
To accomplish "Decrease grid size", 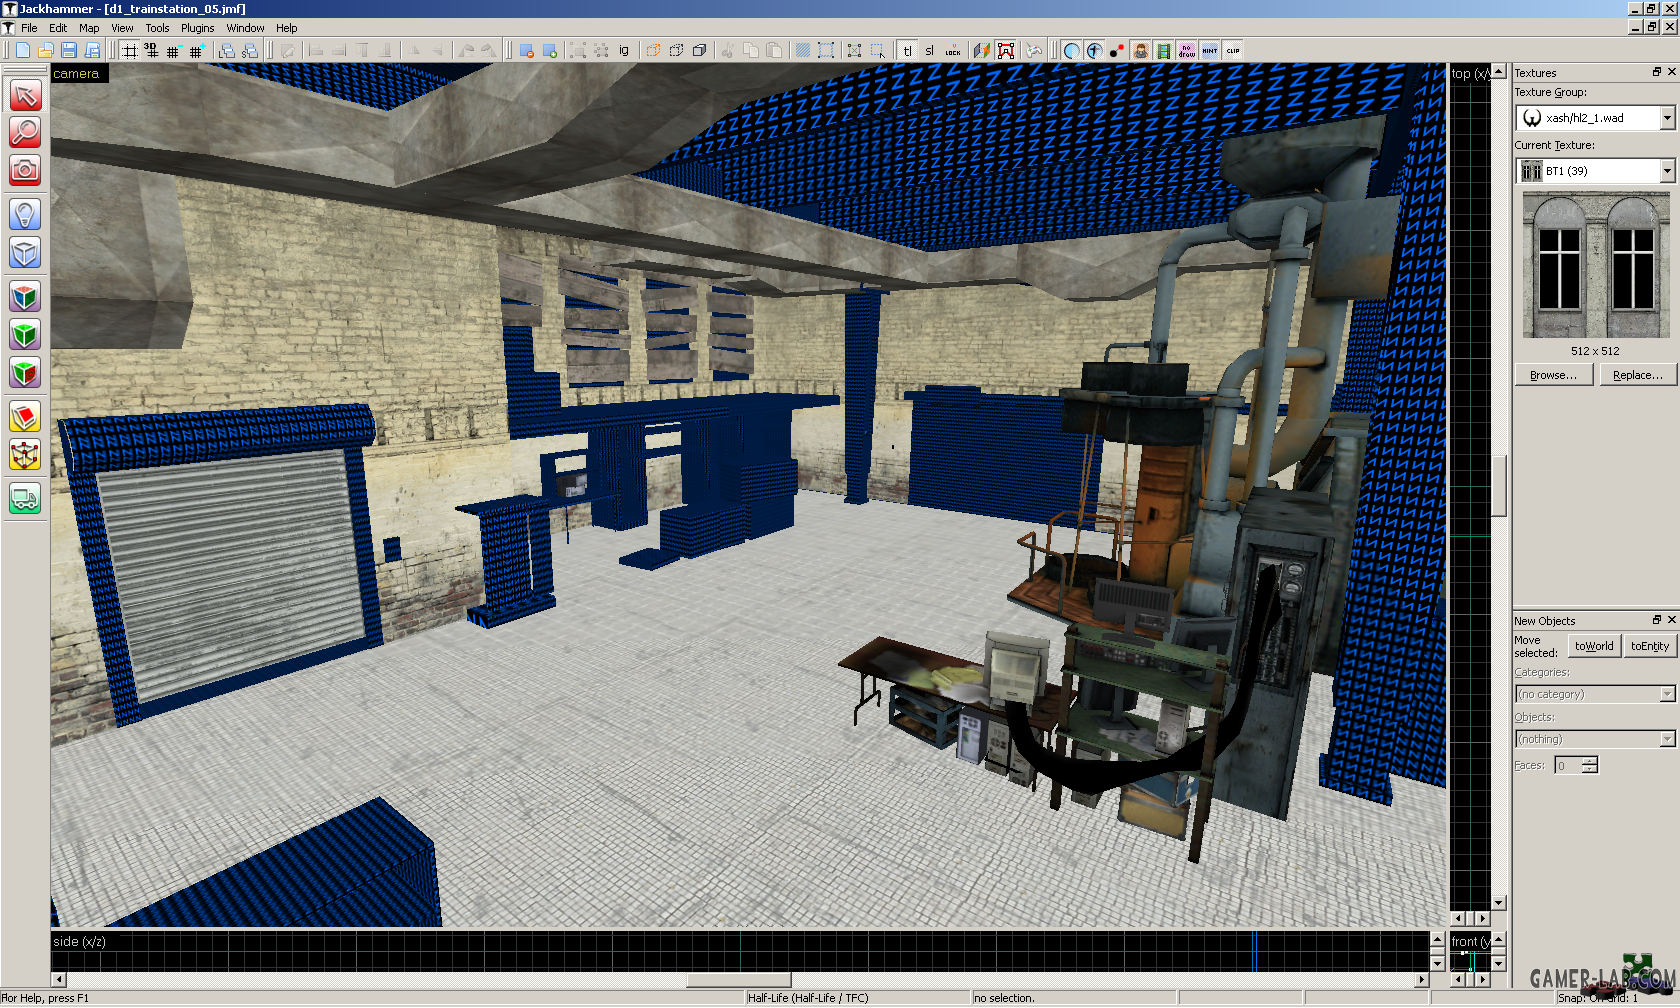I will (x=173, y=50).
